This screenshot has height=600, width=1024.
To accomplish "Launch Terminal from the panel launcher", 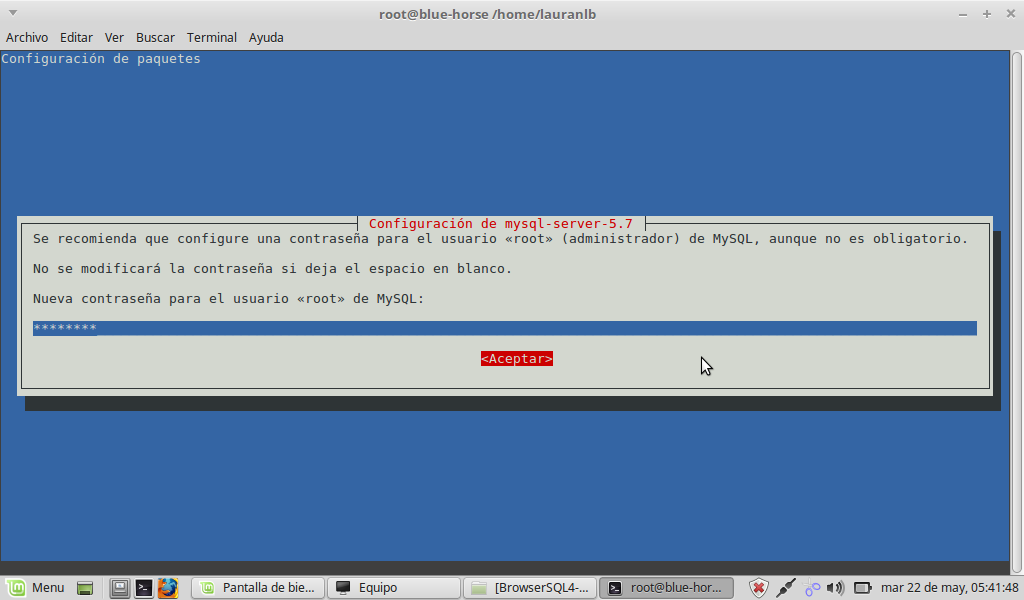I will tap(144, 588).
